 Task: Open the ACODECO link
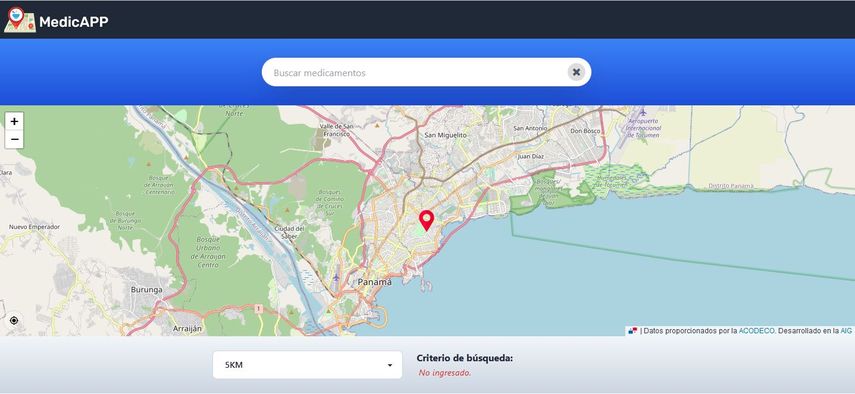756,331
